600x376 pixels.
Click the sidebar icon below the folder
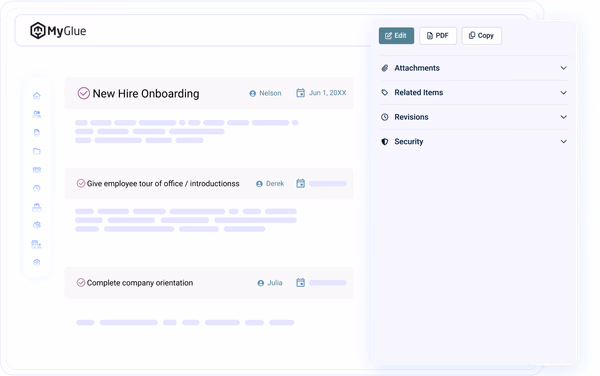(x=37, y=169)
